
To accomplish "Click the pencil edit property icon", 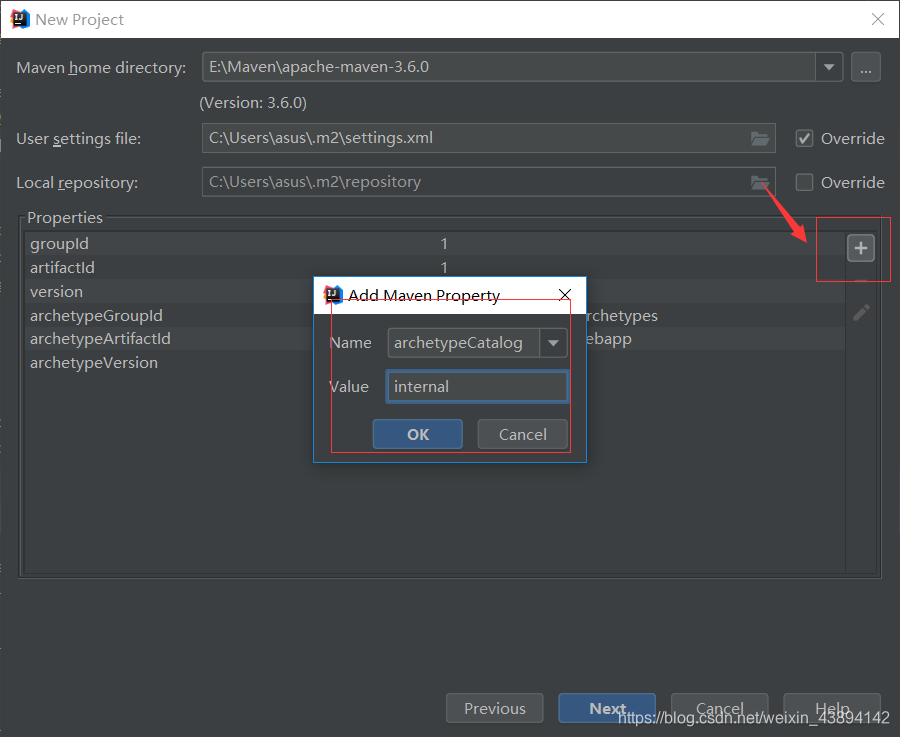I will tap(861, 313).
